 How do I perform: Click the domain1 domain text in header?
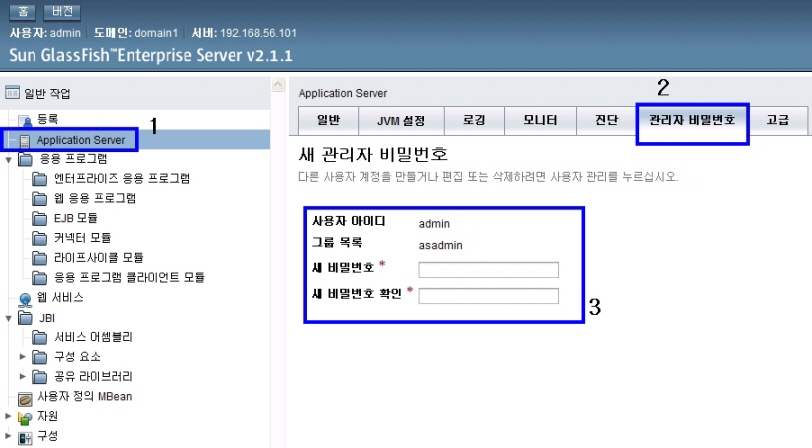(156, 33)
